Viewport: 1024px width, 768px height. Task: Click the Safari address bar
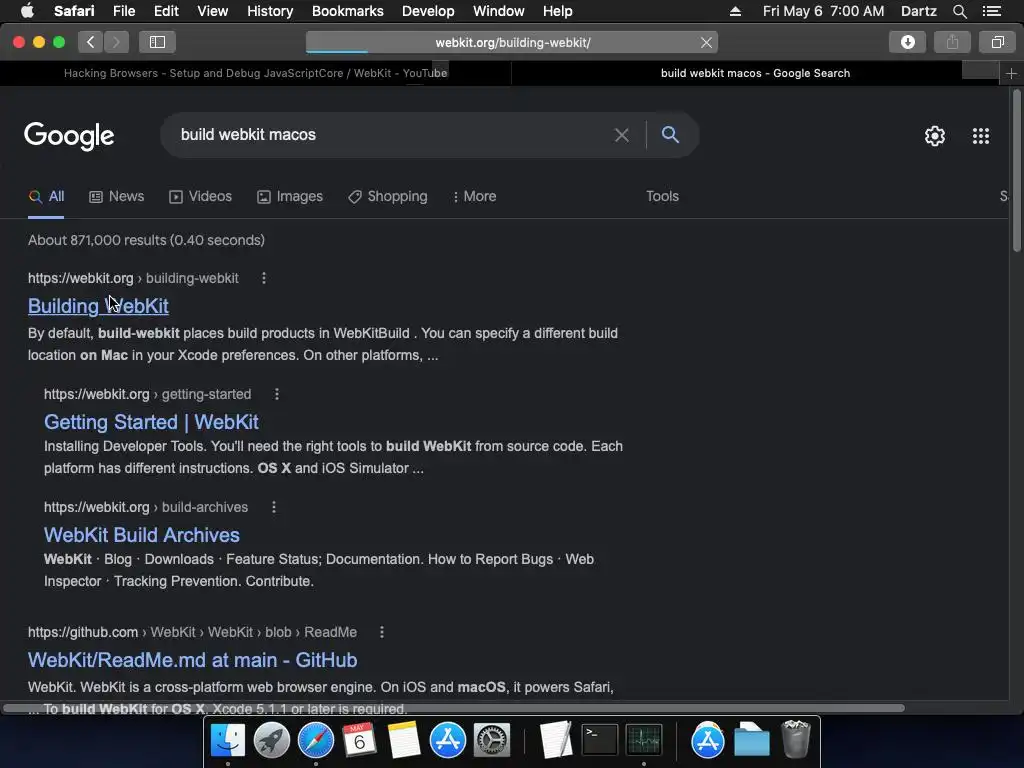click(512, 42)
